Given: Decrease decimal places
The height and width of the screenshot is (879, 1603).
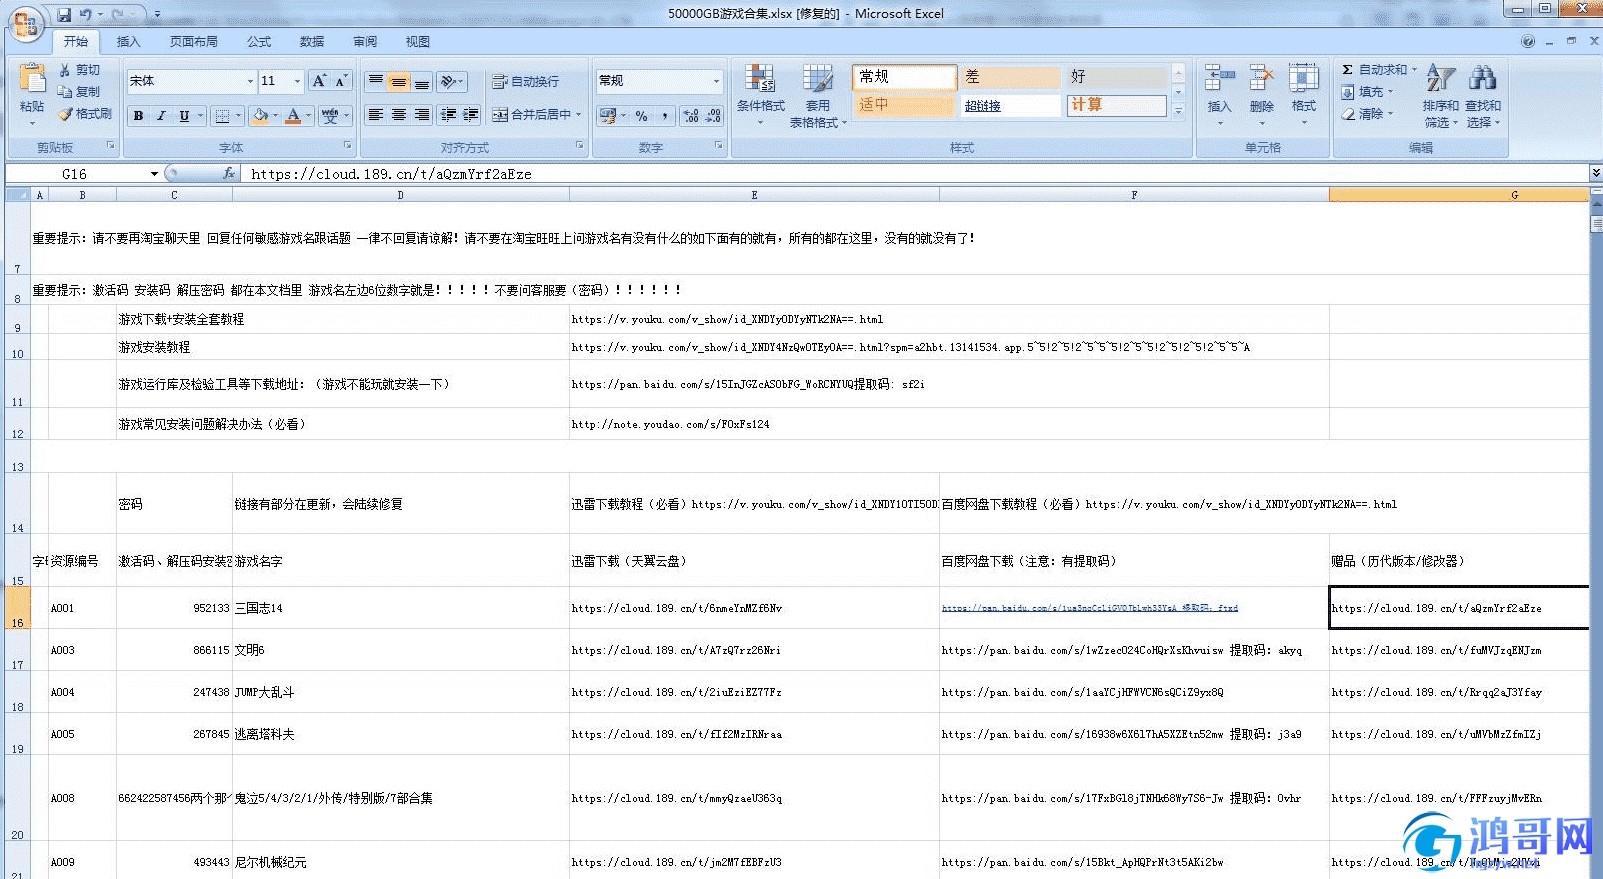Looking at the screenshot, I should (713, 116).
